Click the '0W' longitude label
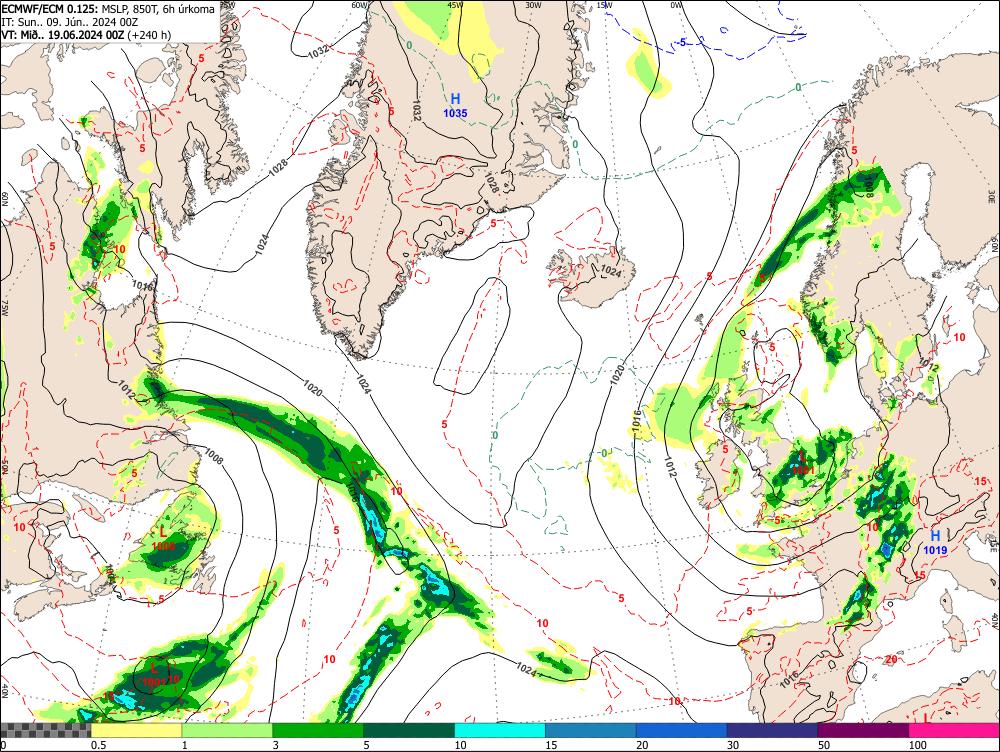Screen dimensions: 1000x752 click(676, 4)
